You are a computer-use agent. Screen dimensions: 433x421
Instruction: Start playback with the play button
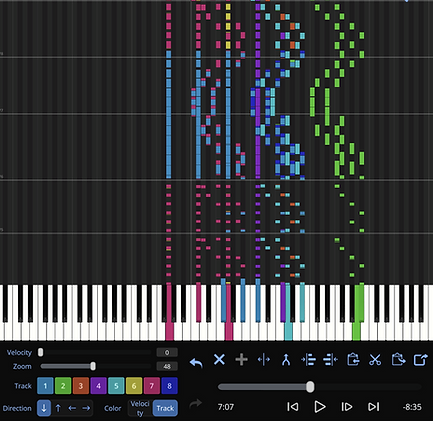320,407
